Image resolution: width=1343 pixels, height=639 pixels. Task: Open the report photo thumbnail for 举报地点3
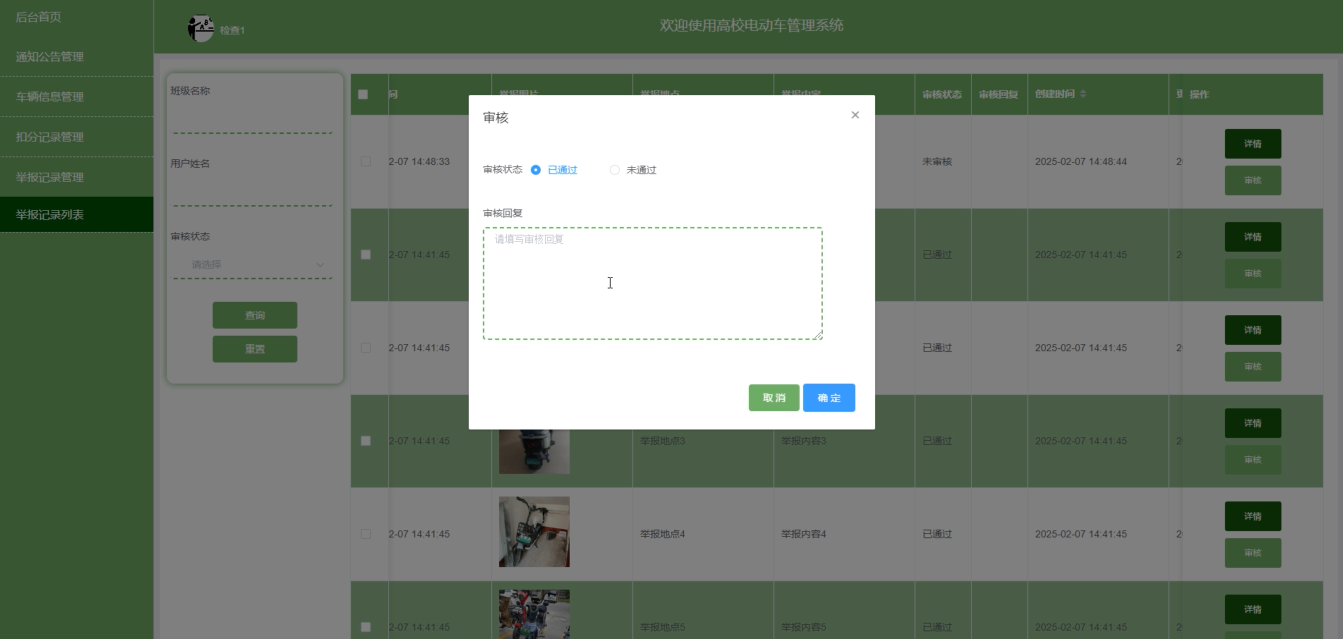click(x=534, y=451)
